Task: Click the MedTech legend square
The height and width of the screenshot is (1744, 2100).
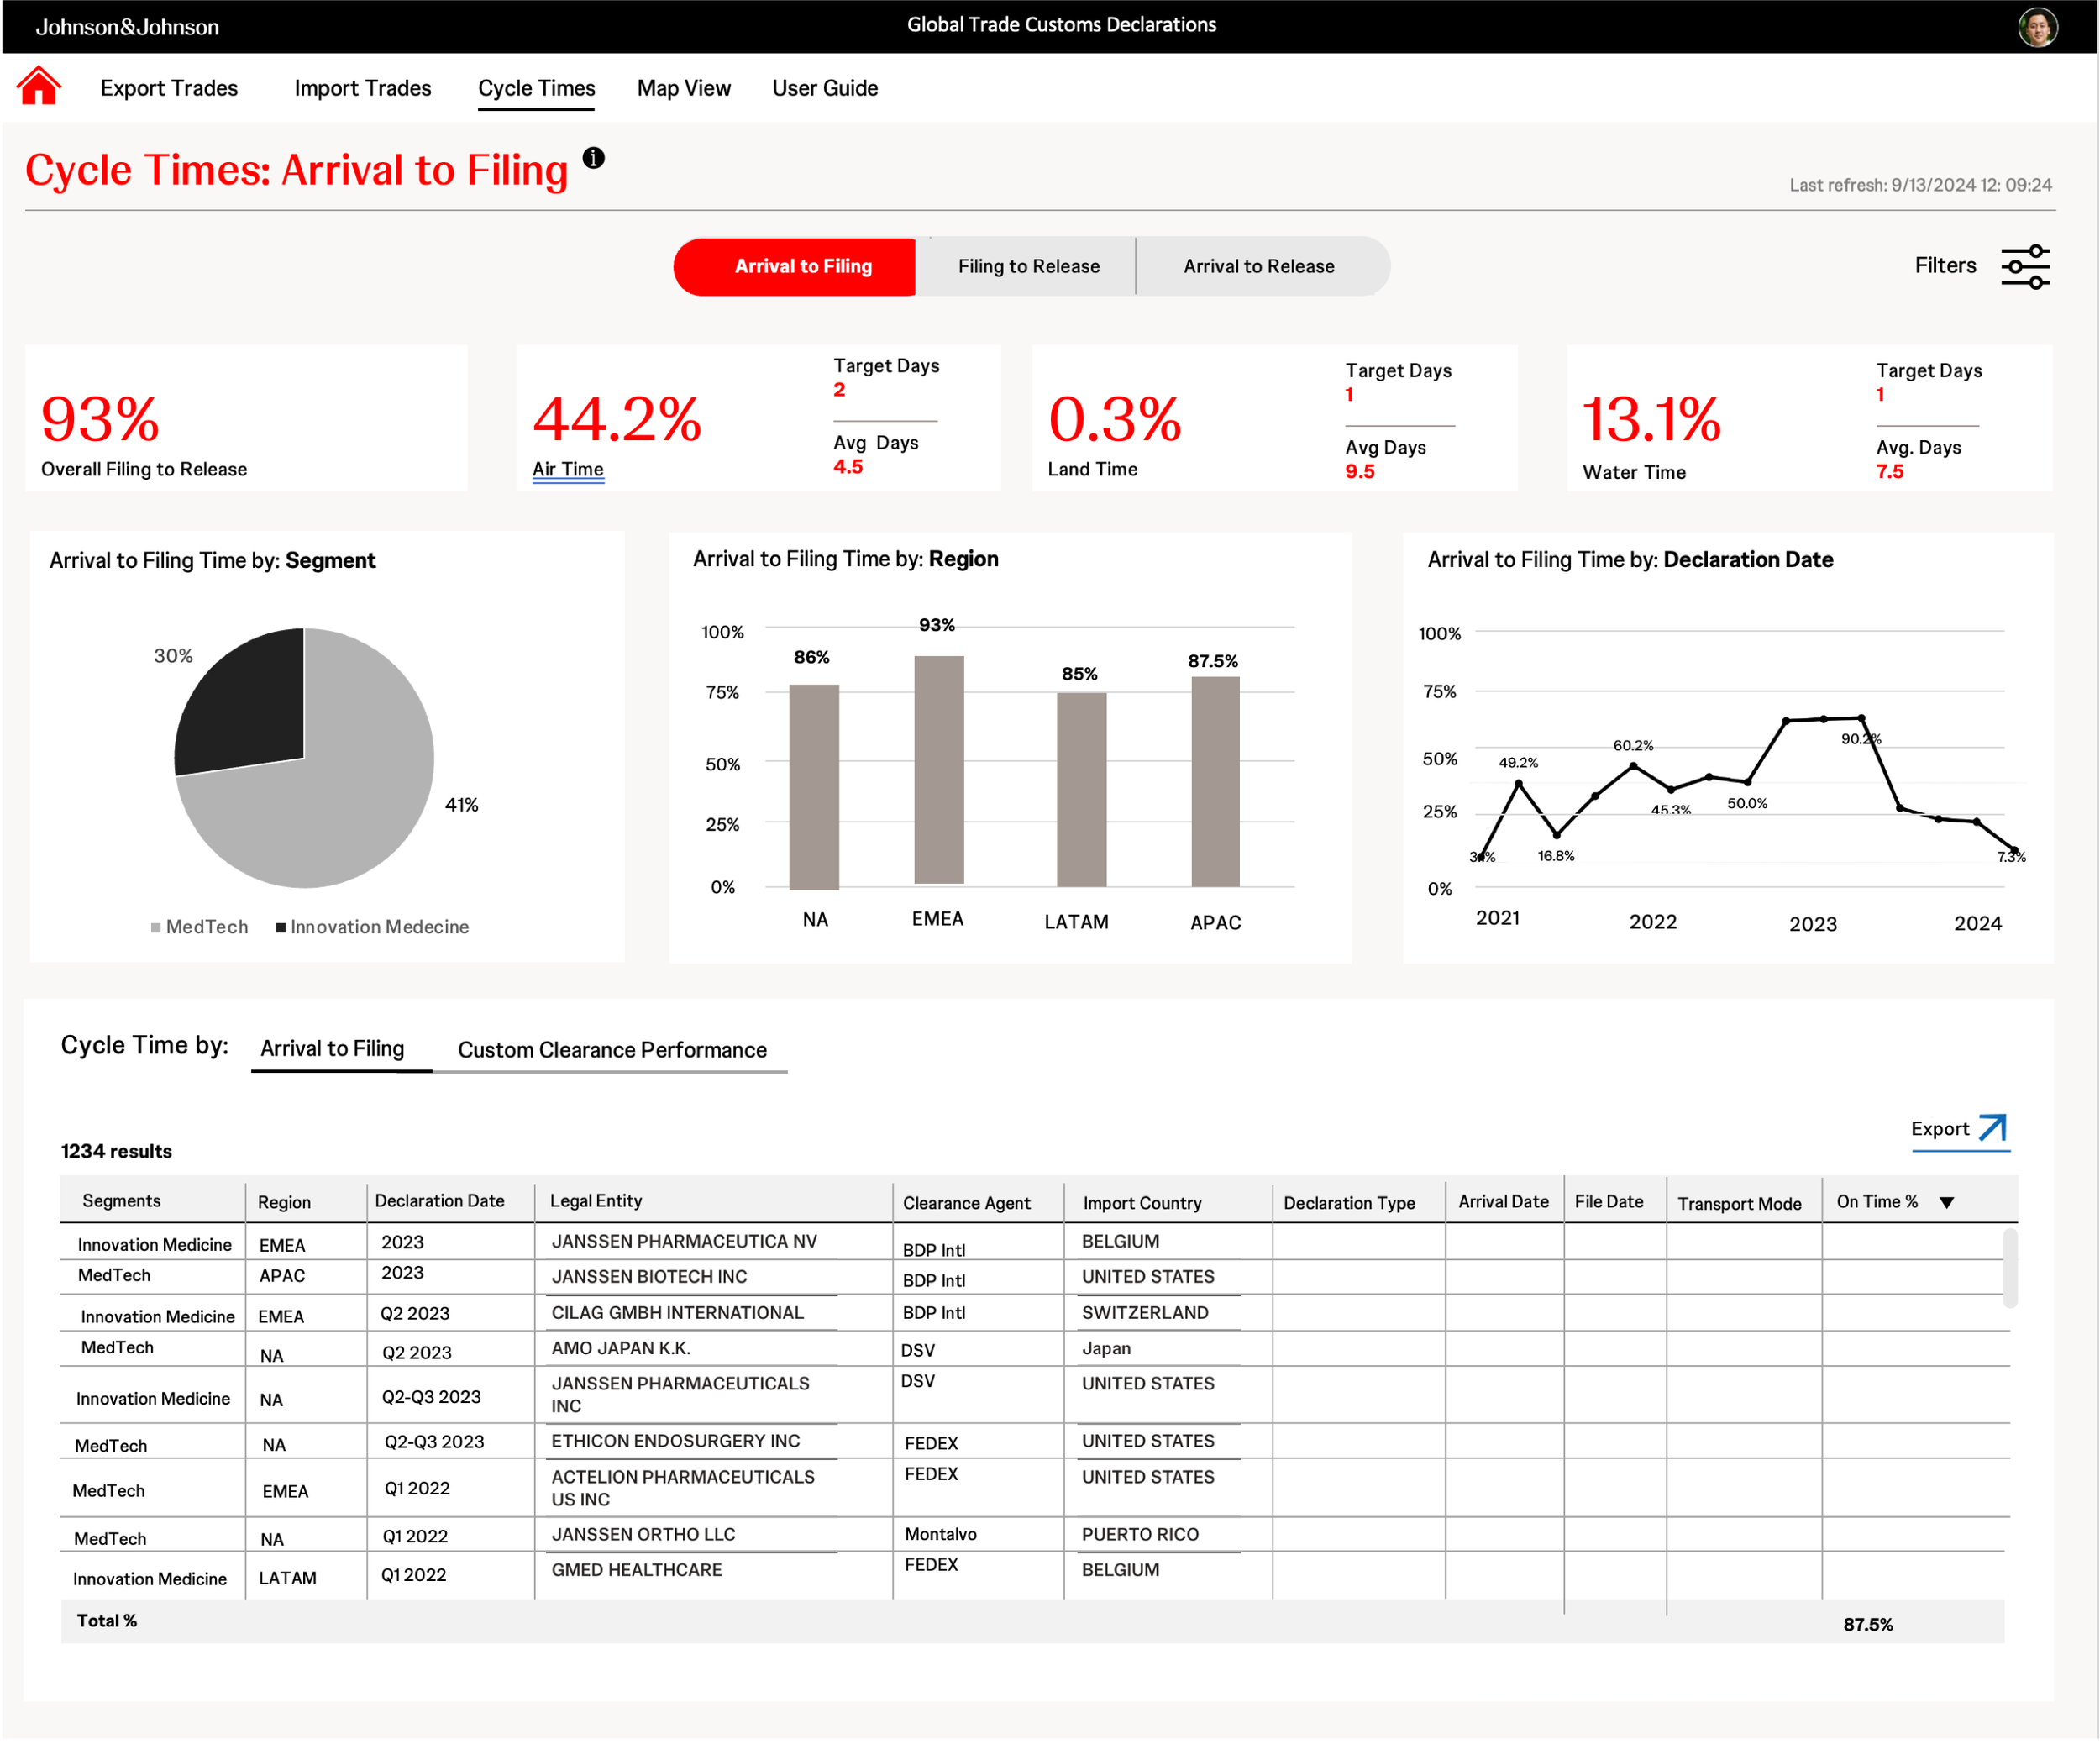Action: pyautogui.click(x=156, y=928)
